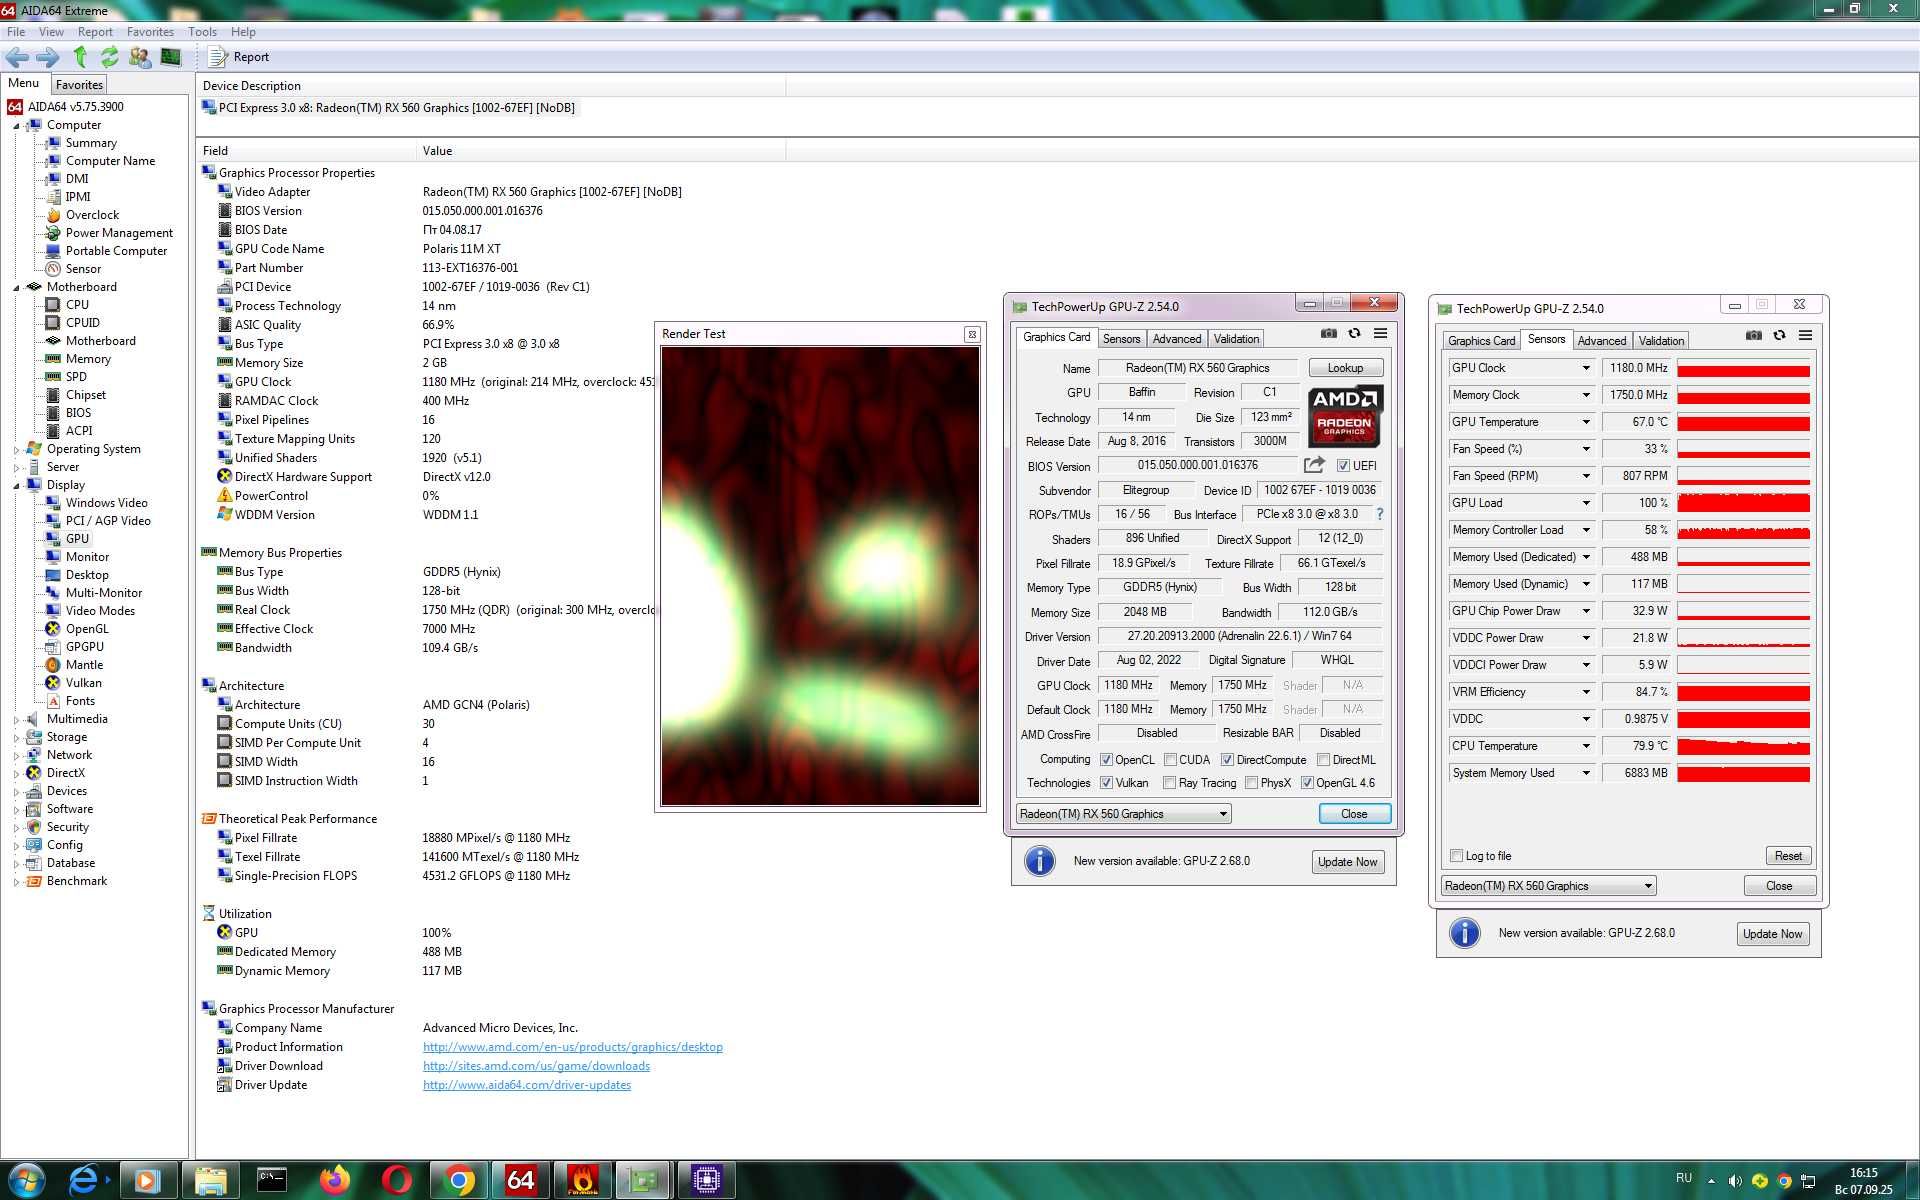Click the Lookup button in GPU-Z
Screen dimensions: 1920x1200
coord(1345,368)
